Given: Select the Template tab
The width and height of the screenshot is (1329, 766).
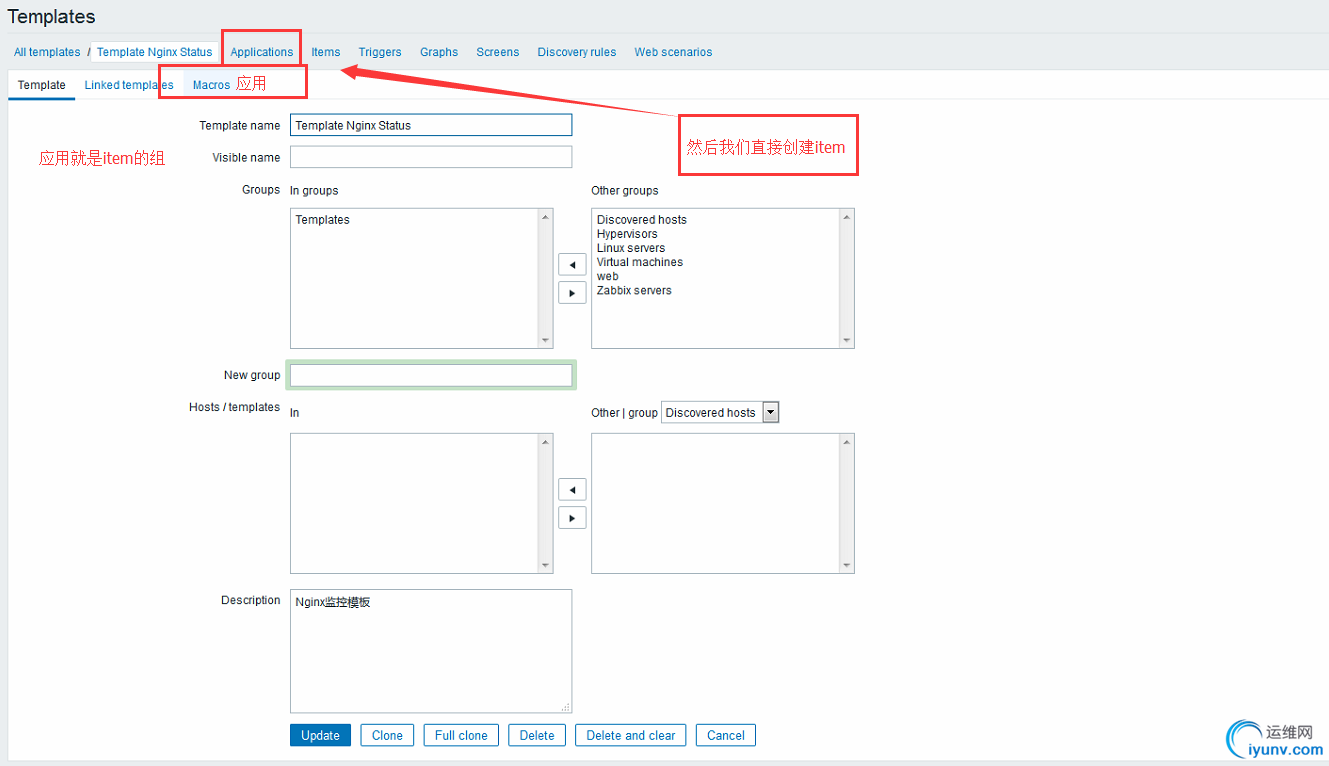Looking at the screenshot, I should pyautogui.click(x=42, y=85).
